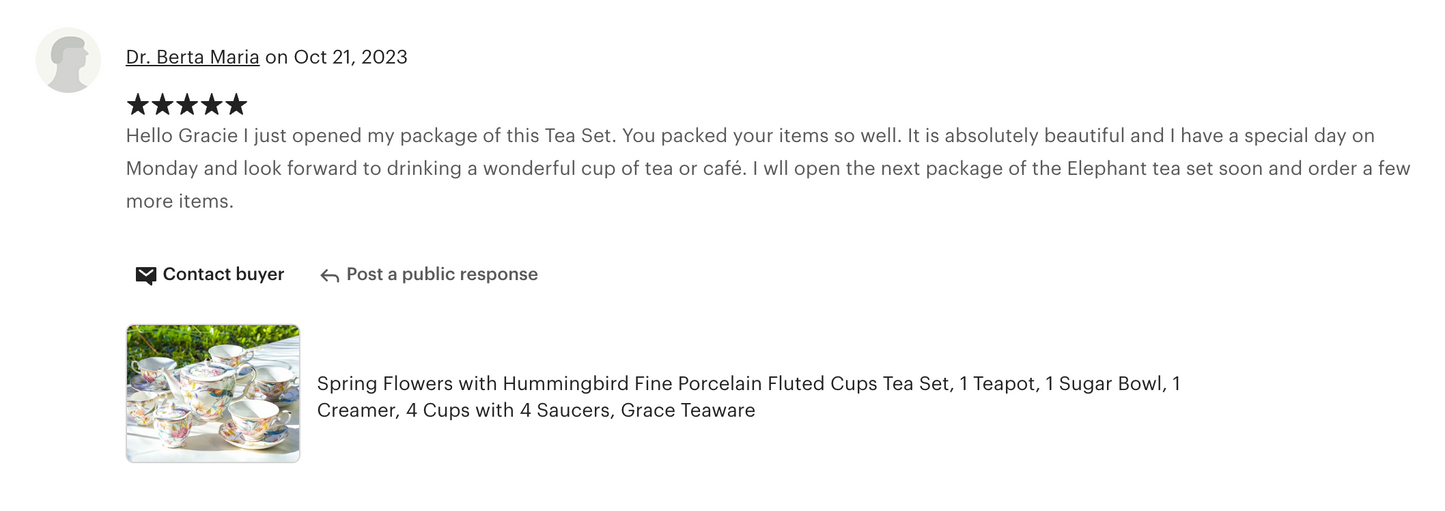Click the envelope icon beside Contact buyer
This screenshot has width=1445, height=511.
click(x=146, y=275)
